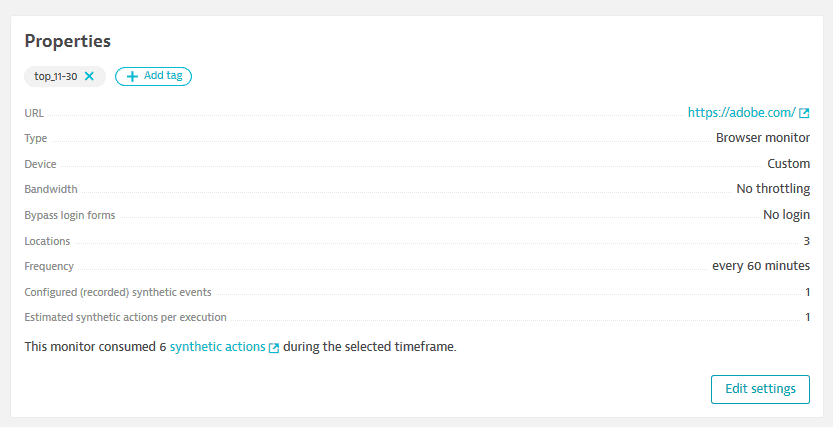The height and width of the screenshot is (427, 833).
Task: Click the Properties heading
Action: (67, 41)
